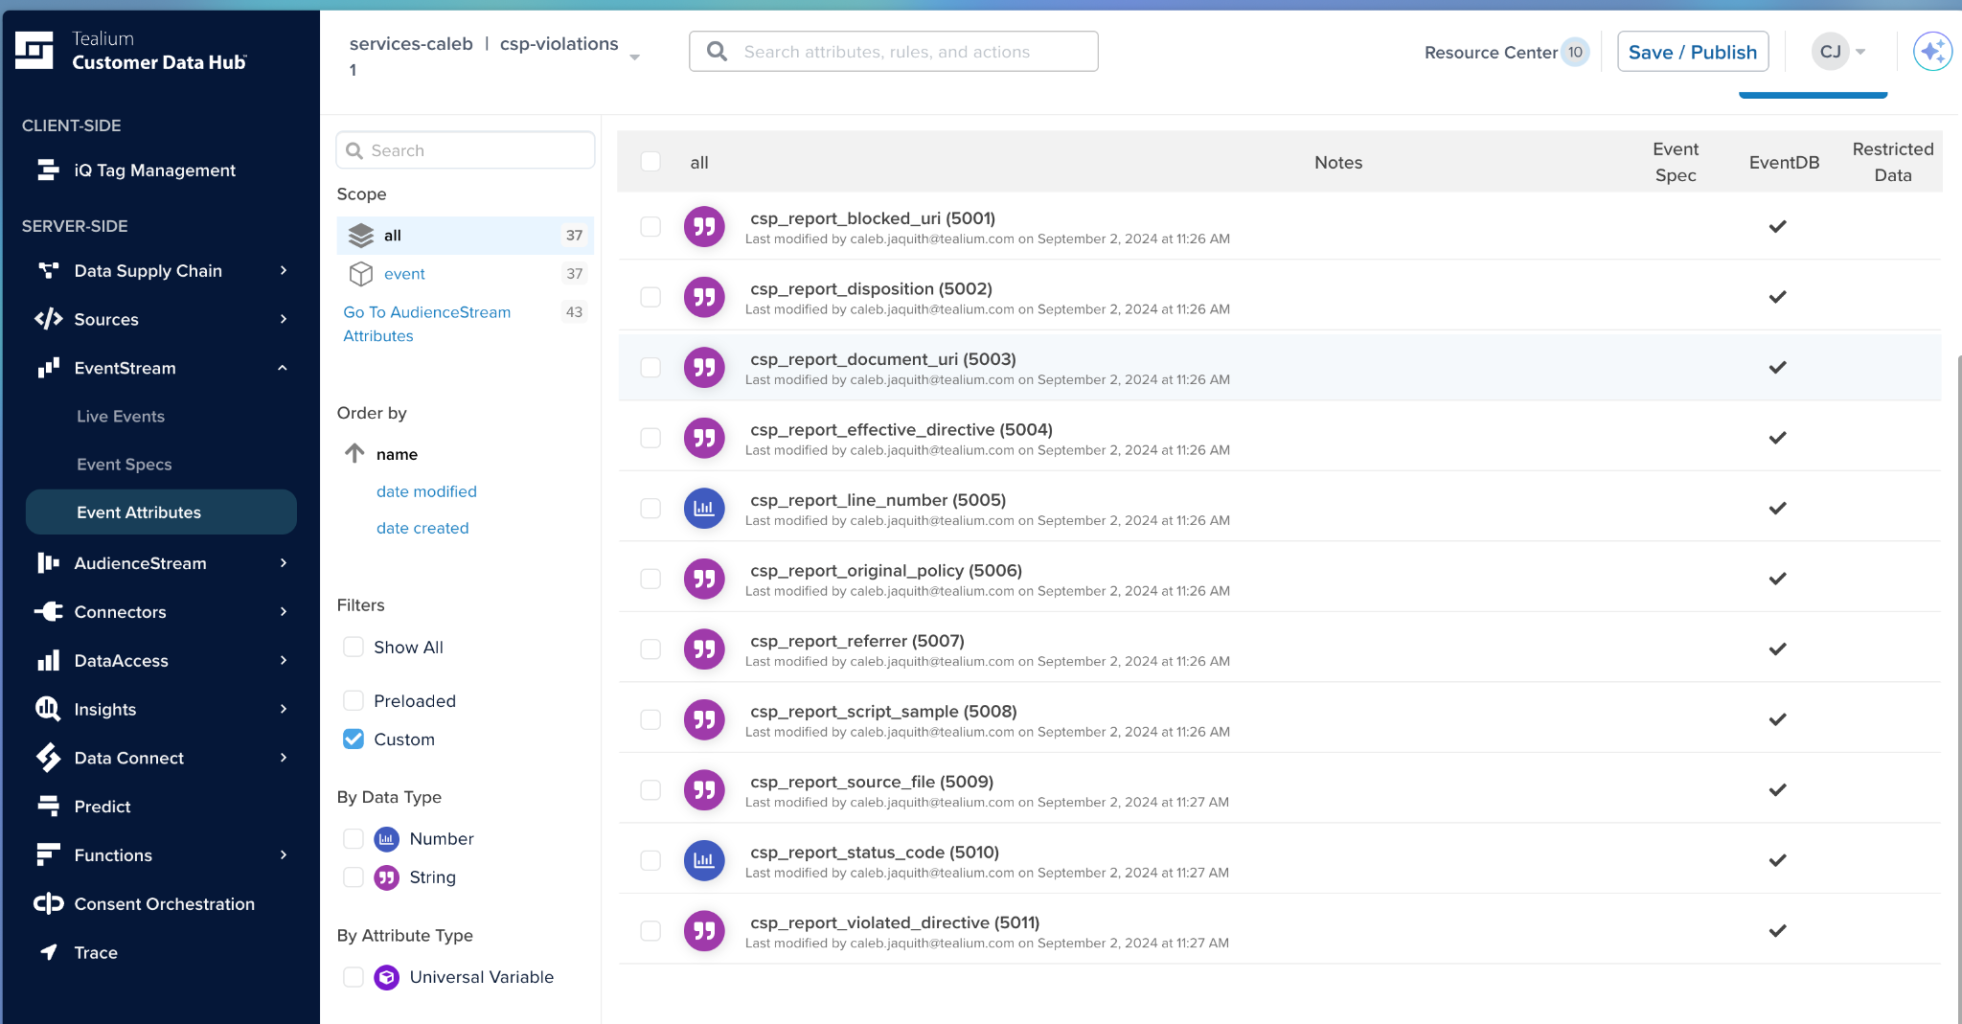The image size is (1962, 1024).
Task: Open the profile selector dropdown arrow
Action: [x=635, y=57]
